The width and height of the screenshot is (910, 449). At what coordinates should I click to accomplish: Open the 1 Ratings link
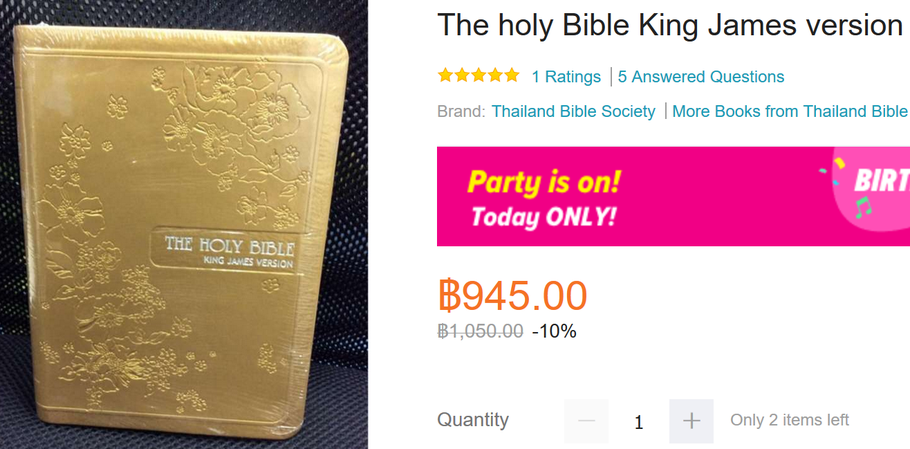click(x=566, y=77)
